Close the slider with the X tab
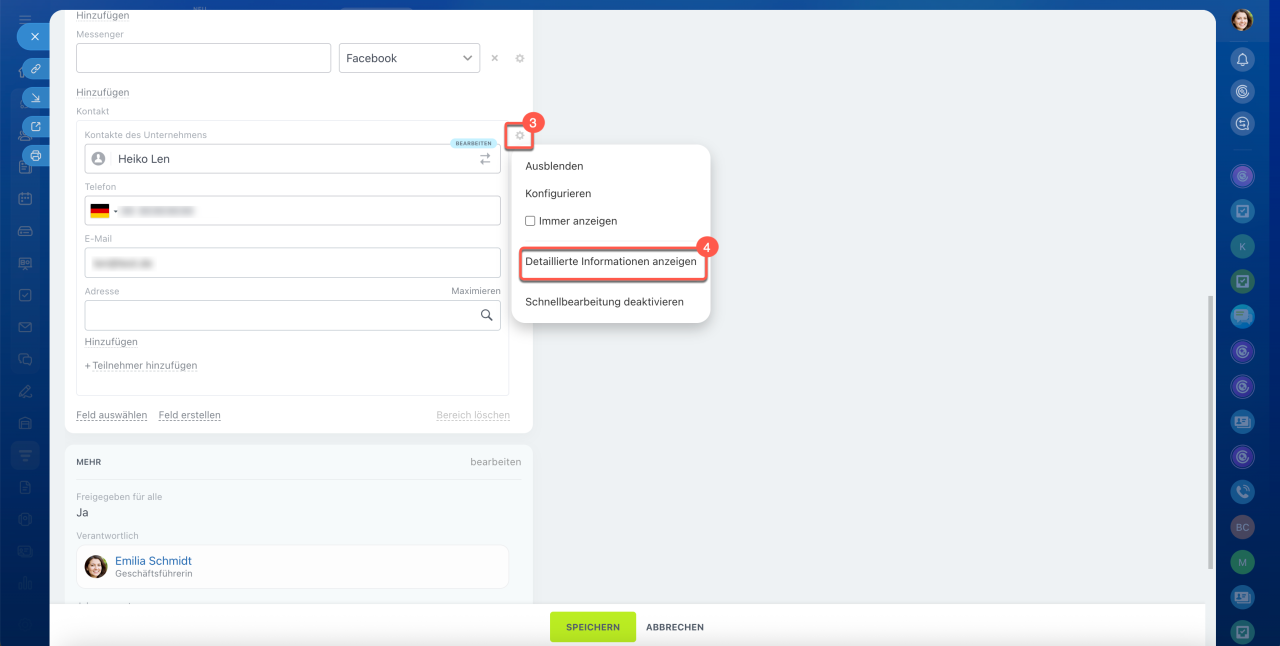 click(34, 36)
